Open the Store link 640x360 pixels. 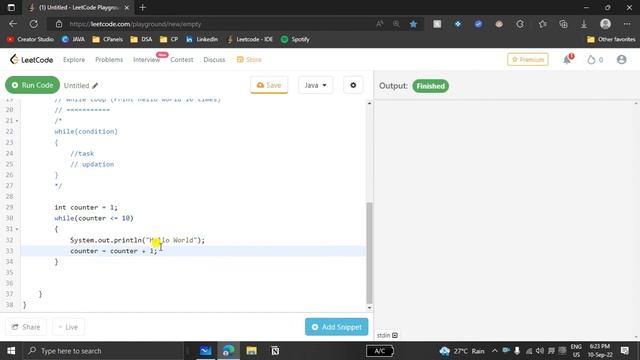[x=249, y=60]
